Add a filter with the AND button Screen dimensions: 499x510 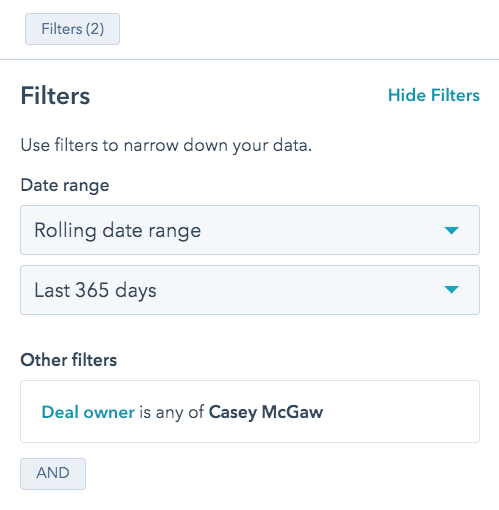[x=53, y=474]
